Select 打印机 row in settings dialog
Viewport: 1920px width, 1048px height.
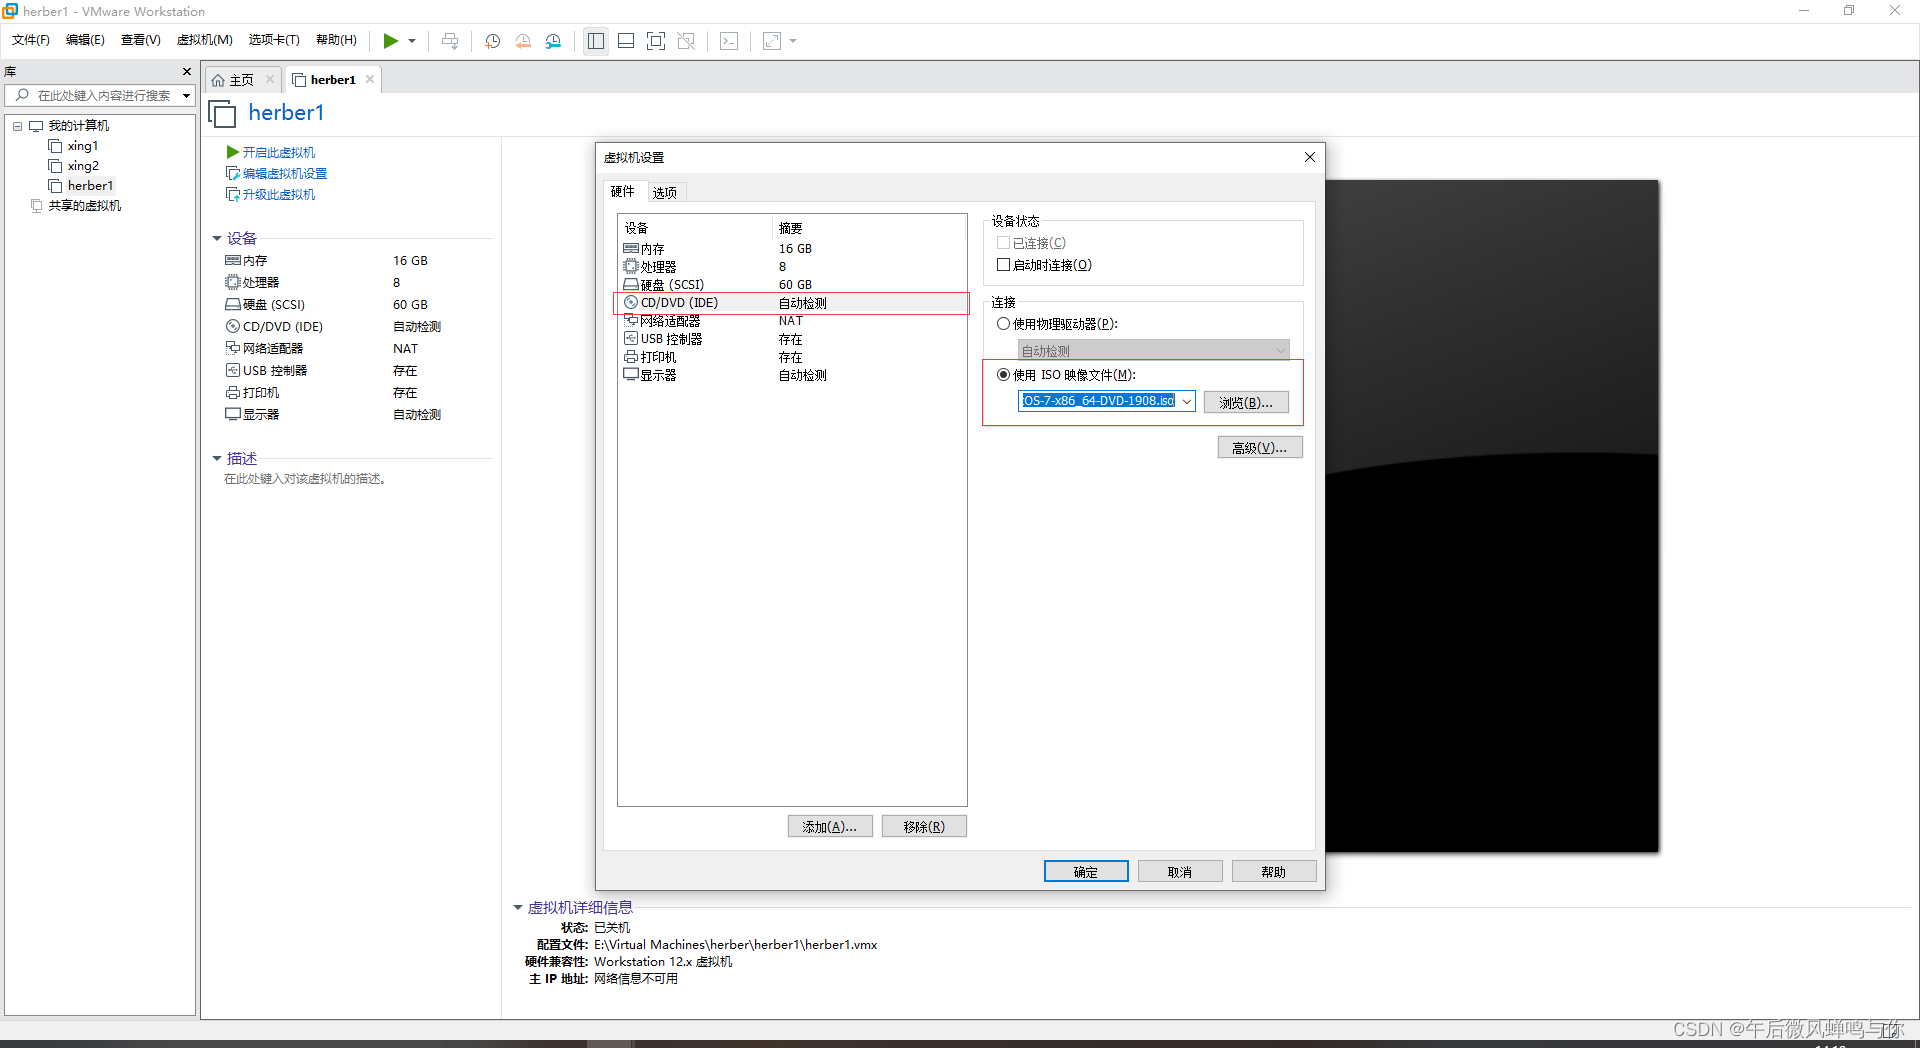(792, 357)
